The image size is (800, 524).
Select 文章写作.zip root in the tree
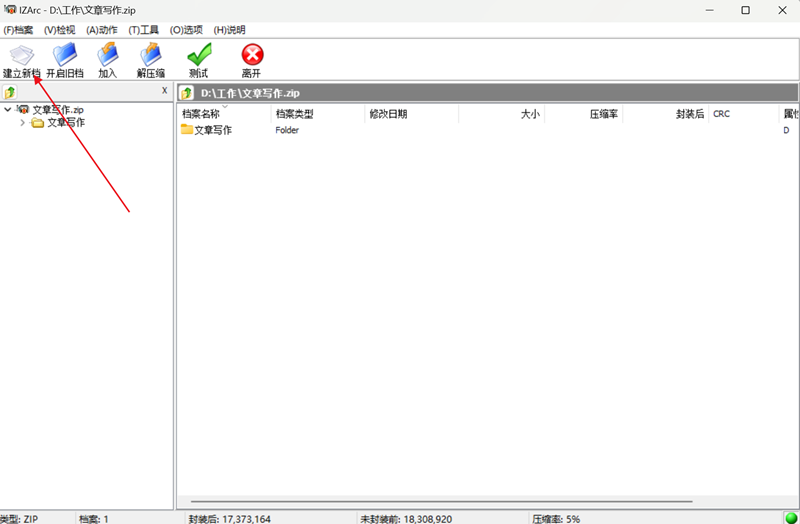point(58,110)
